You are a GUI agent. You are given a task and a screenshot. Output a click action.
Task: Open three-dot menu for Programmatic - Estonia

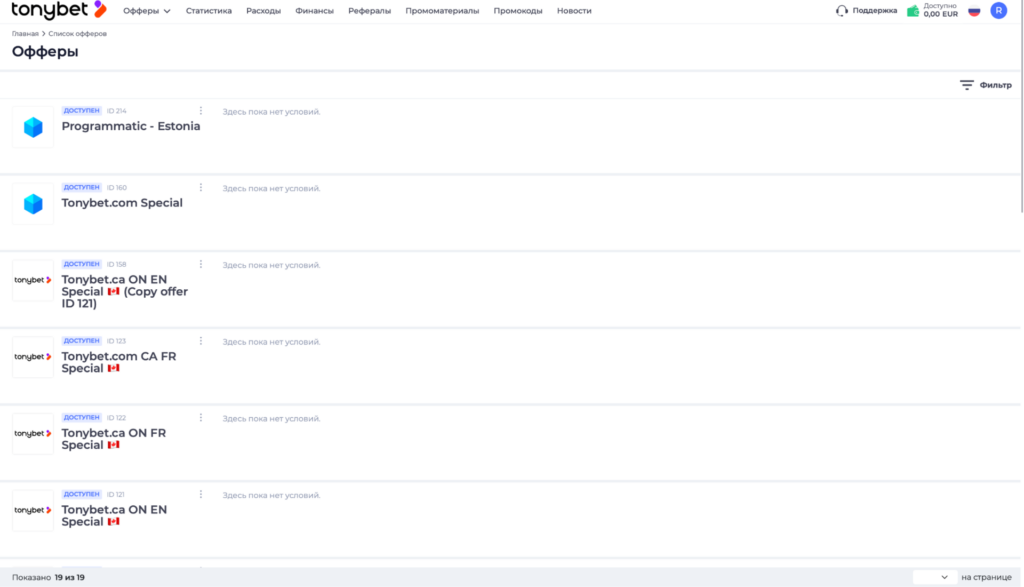point(200,111)
